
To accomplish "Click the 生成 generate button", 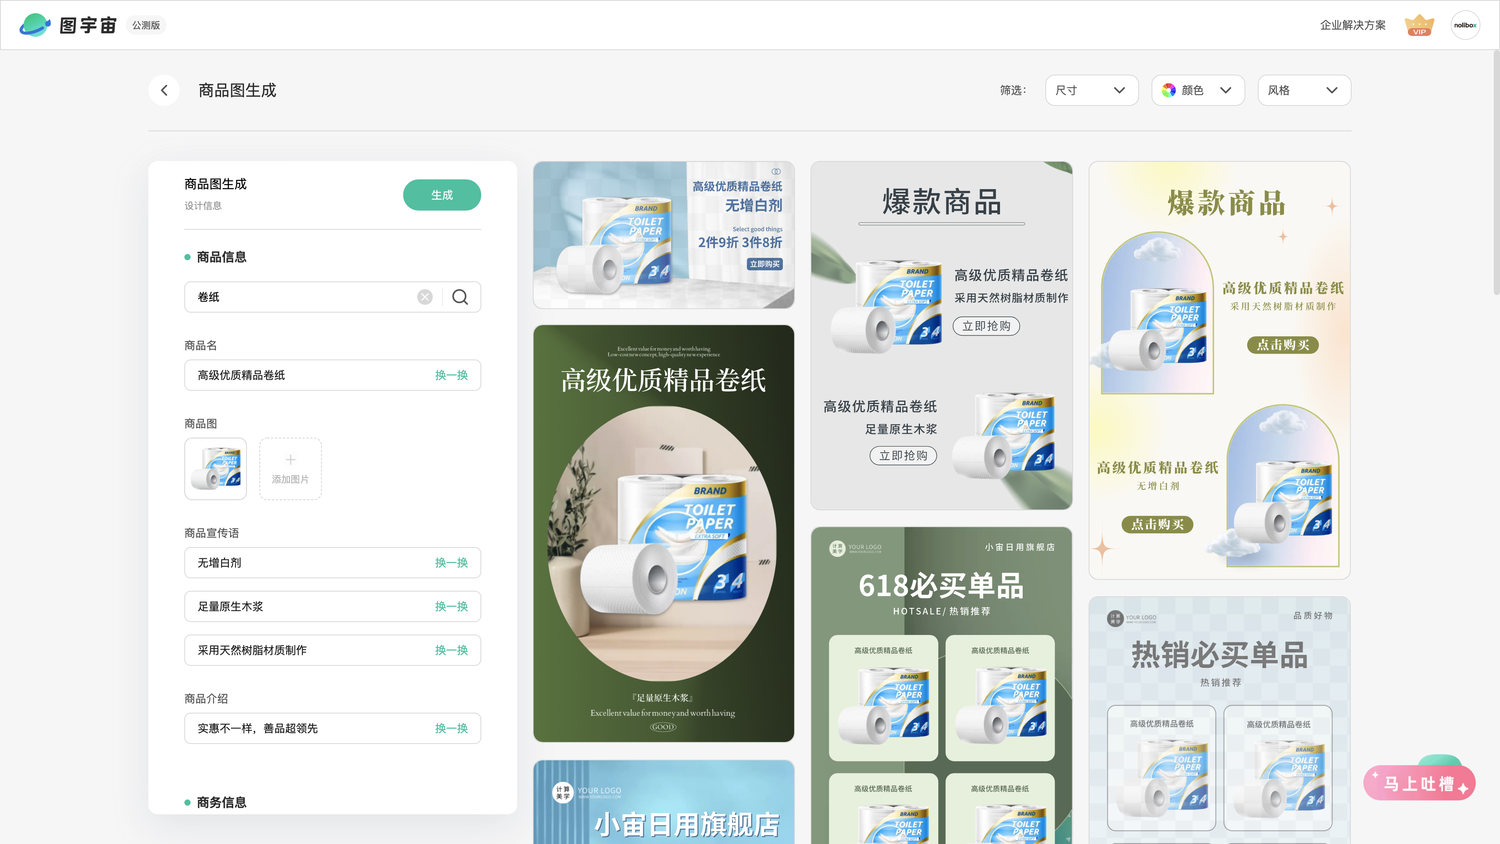I will point(442,195).
